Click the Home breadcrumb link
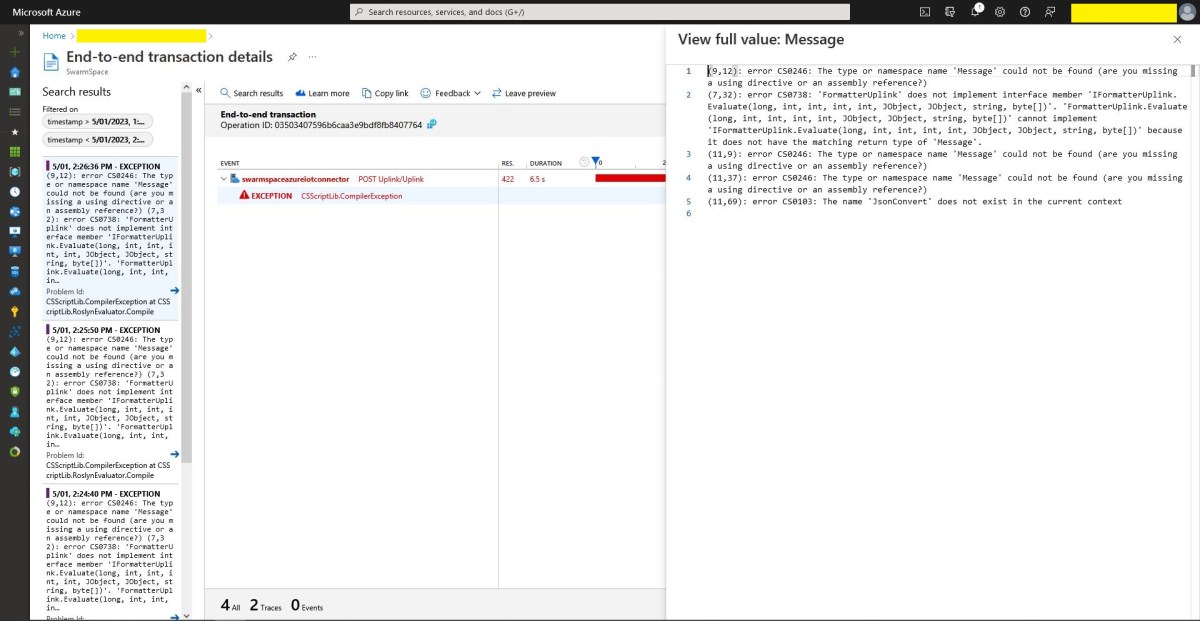Image resolution: width=1200 pixels, height=621 pixels. tap(52, 35)
